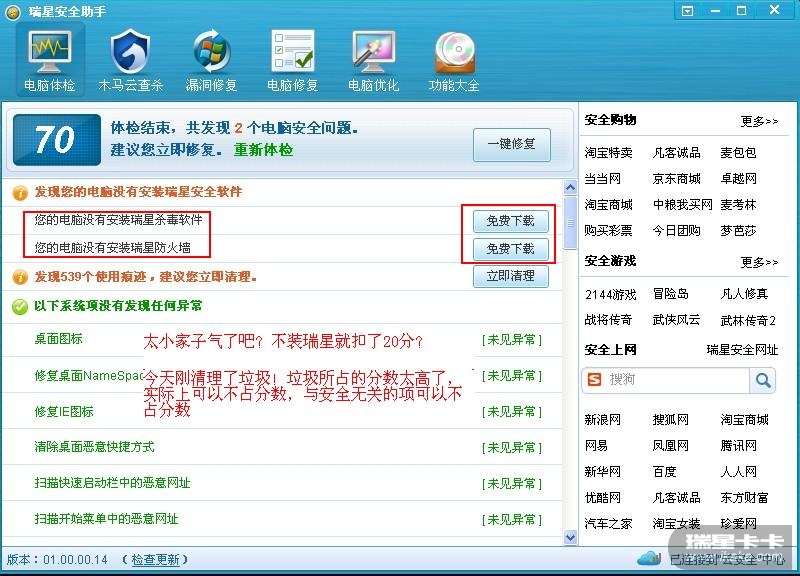Open the 网易 link

pos(596,446)
